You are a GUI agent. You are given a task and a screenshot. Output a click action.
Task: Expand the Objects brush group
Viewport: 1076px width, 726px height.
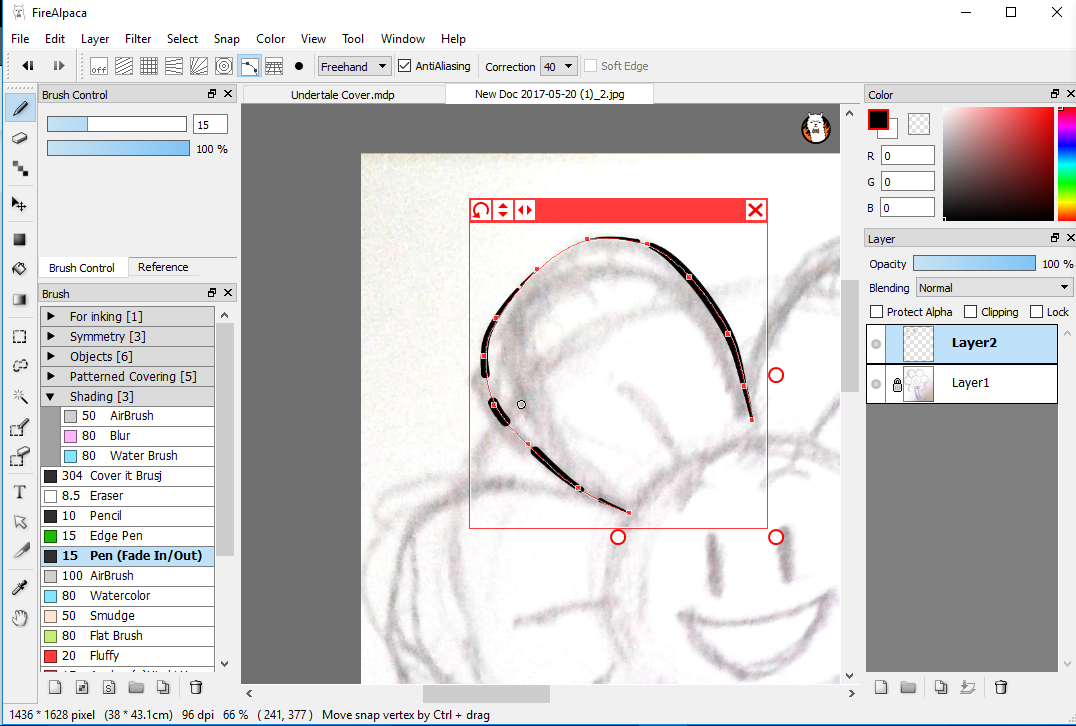pos(51,356)
